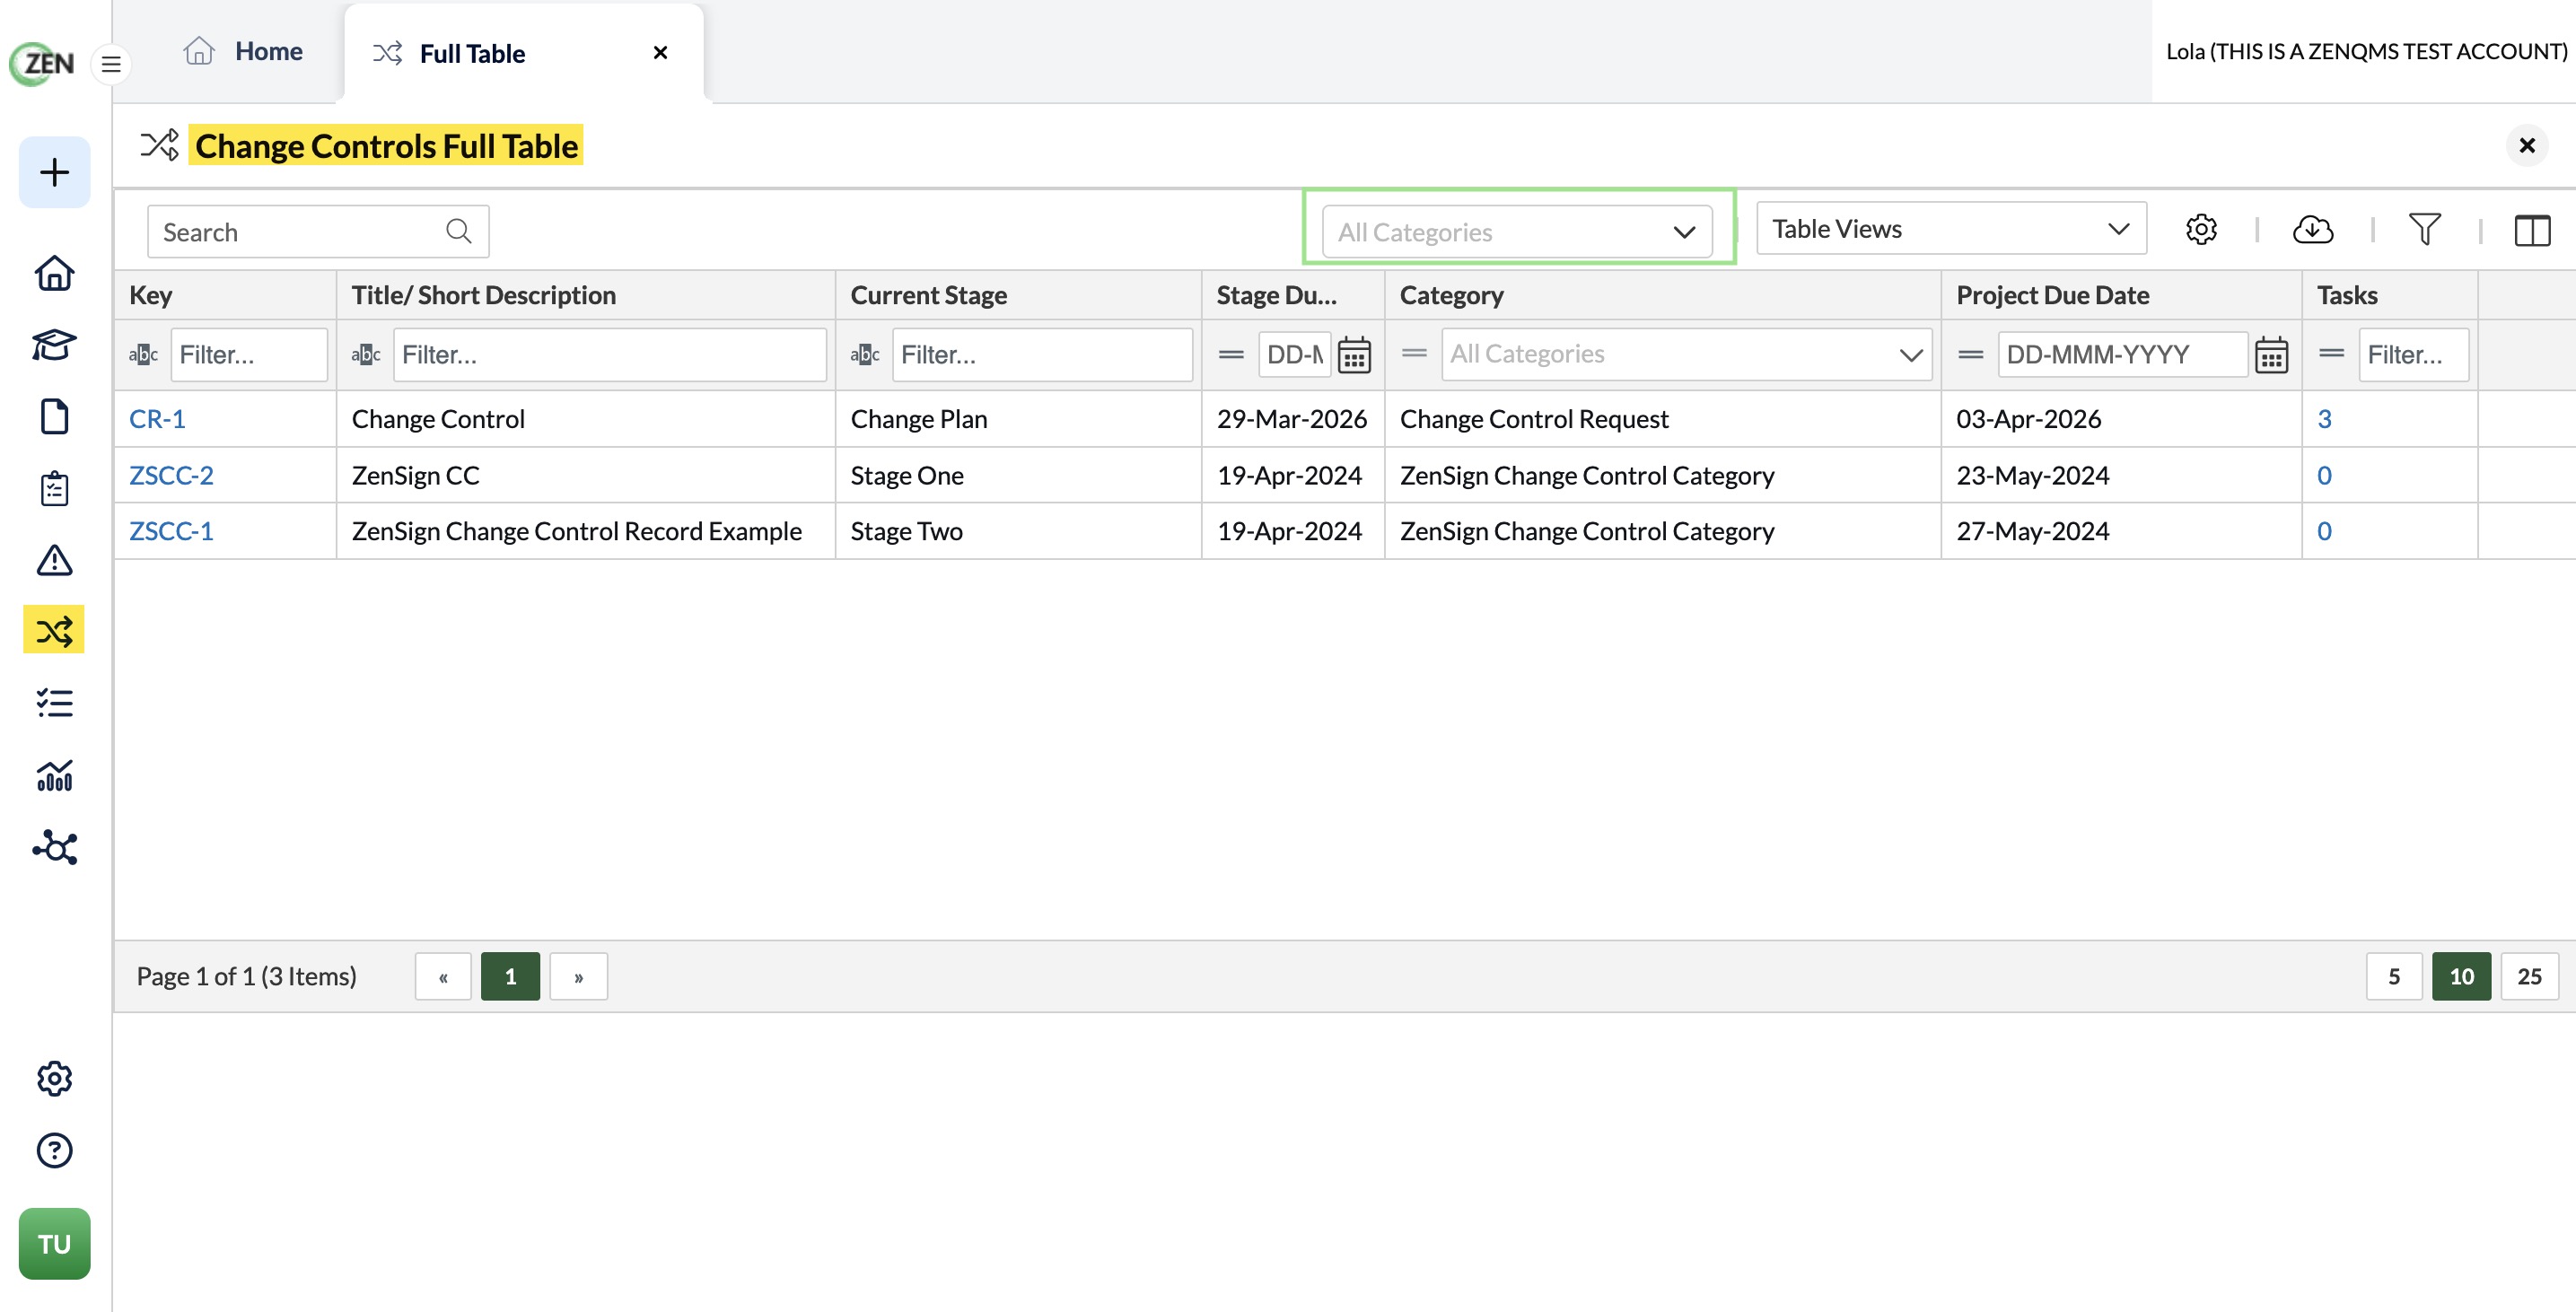The width and height of the screenshot is (2576, 1312).
Task: Click Tasks column equals filter operator
Action: [2332, 353]
